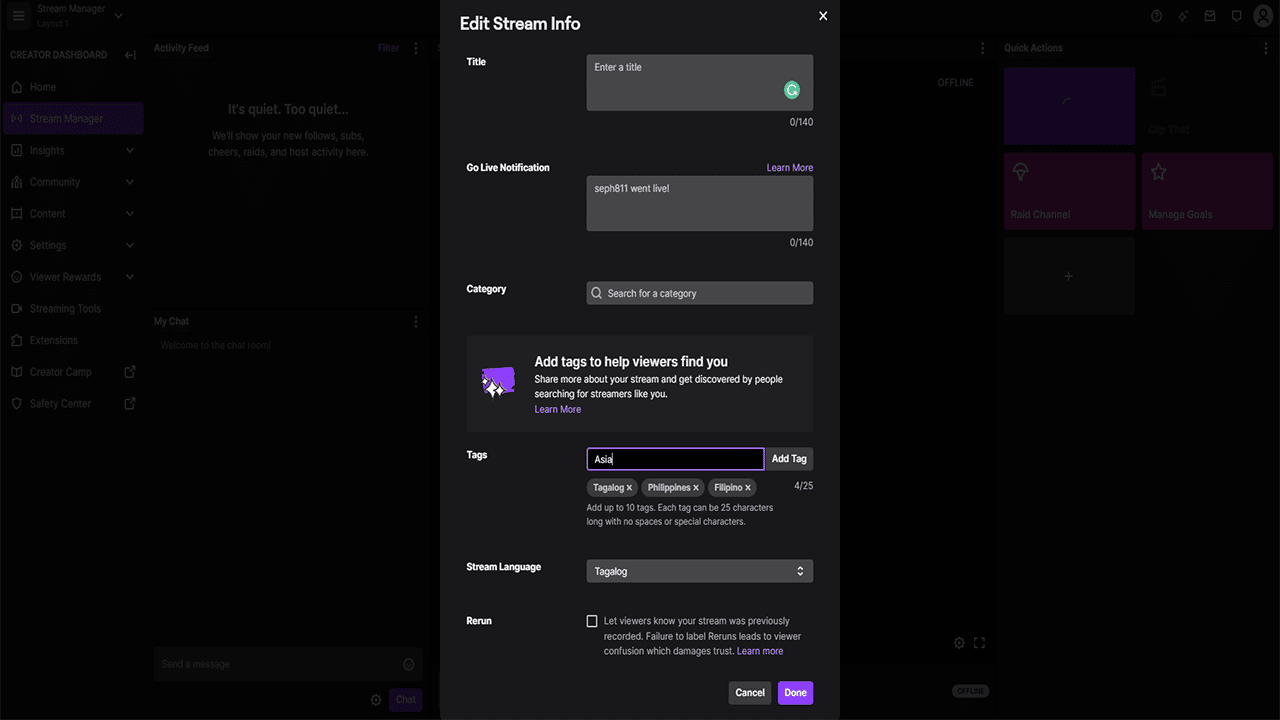Remove the Philippines tag
This screenshot has height=720, width=1280.
pos(696,488)
